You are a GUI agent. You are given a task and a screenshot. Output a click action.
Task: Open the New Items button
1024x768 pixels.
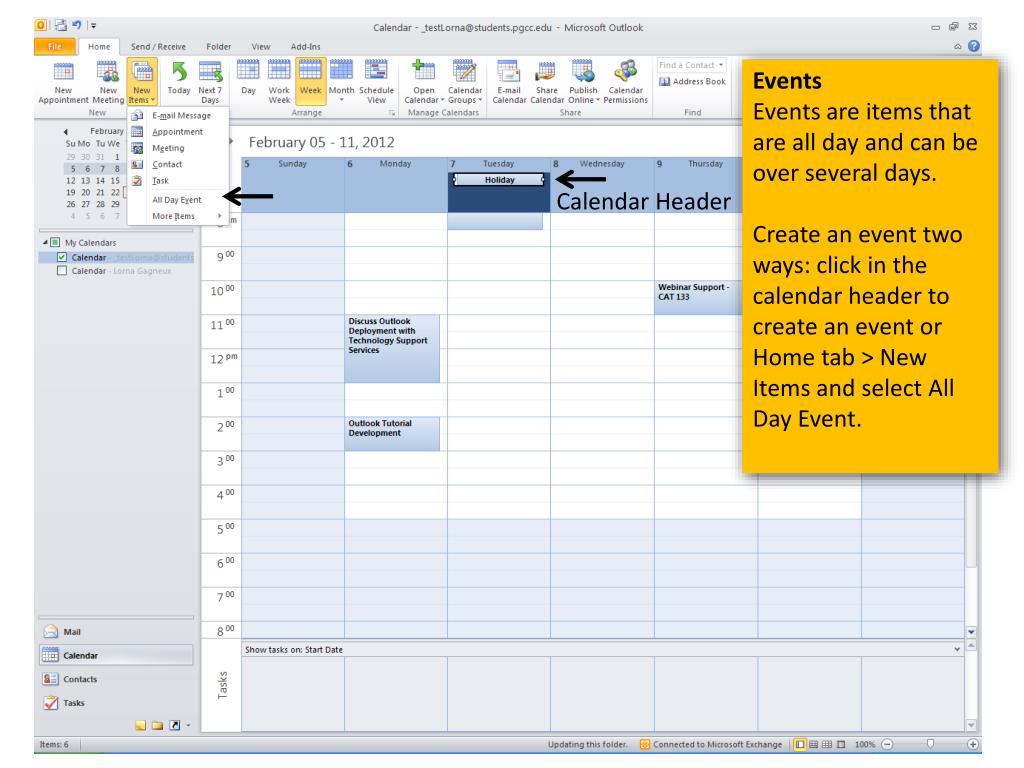click(x=142, y=82)
